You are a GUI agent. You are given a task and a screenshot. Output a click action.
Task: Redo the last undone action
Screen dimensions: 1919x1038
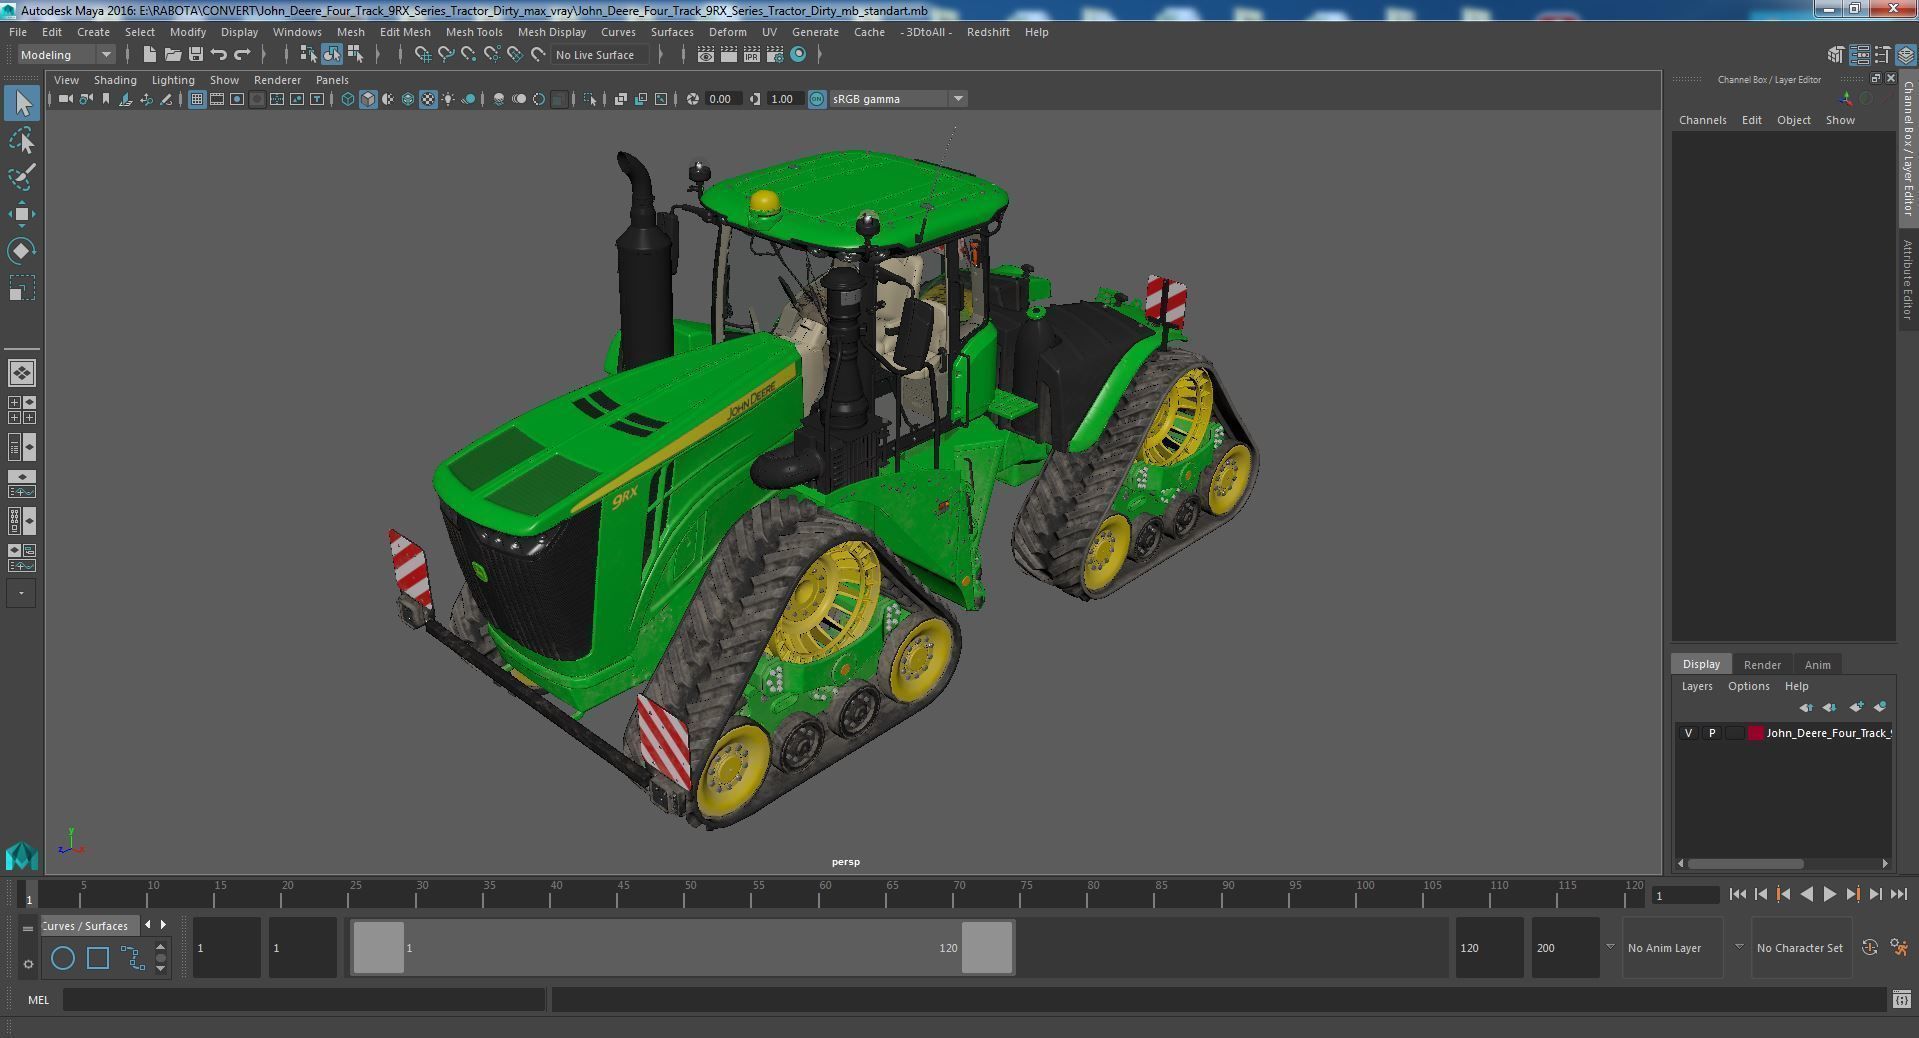[241, 55]
